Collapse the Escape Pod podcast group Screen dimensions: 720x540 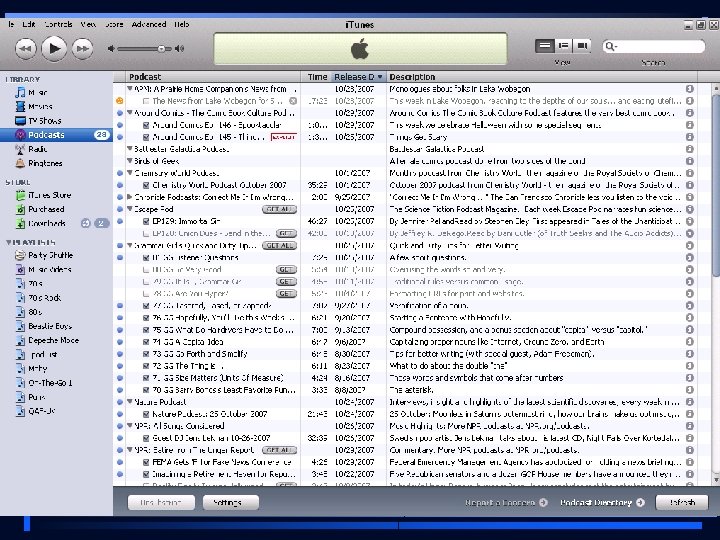point(128,209)
